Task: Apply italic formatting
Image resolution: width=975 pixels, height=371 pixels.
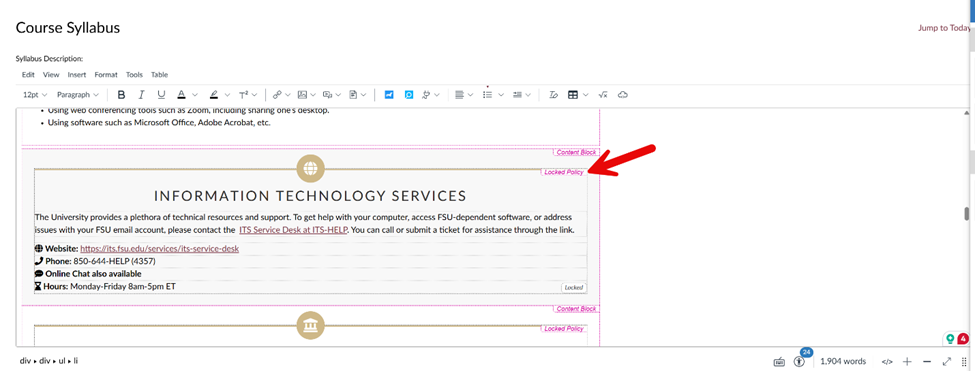Action: click(141, 95)
